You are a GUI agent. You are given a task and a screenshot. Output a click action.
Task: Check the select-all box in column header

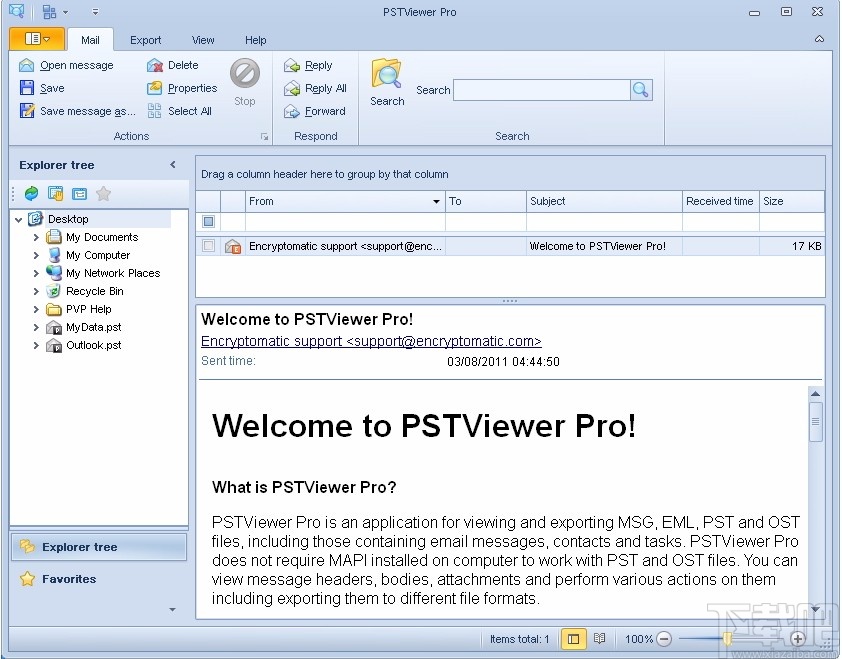pyautogui.click(x=209, y=221)
